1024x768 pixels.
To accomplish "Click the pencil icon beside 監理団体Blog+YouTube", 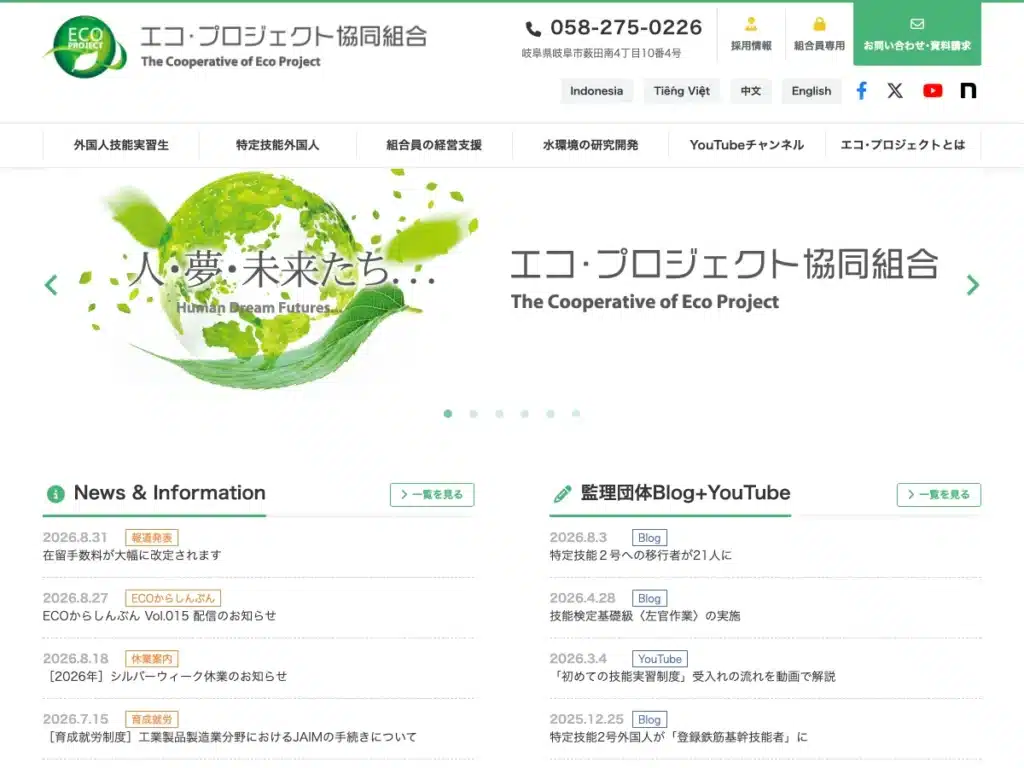I will 562,494.
